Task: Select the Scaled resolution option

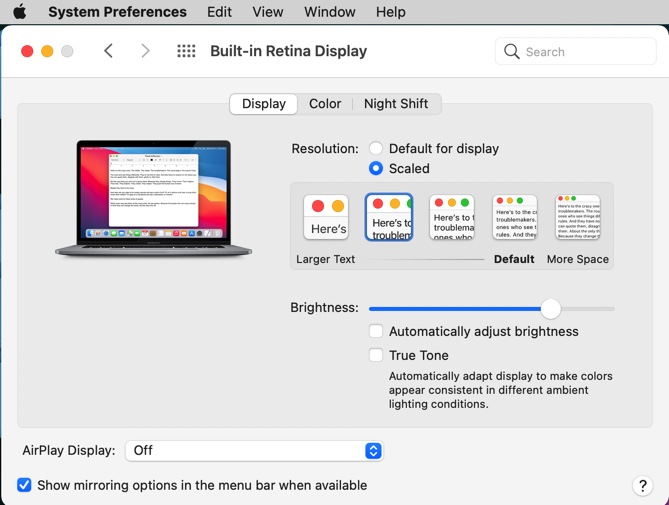Action: (x=376, y=168)
